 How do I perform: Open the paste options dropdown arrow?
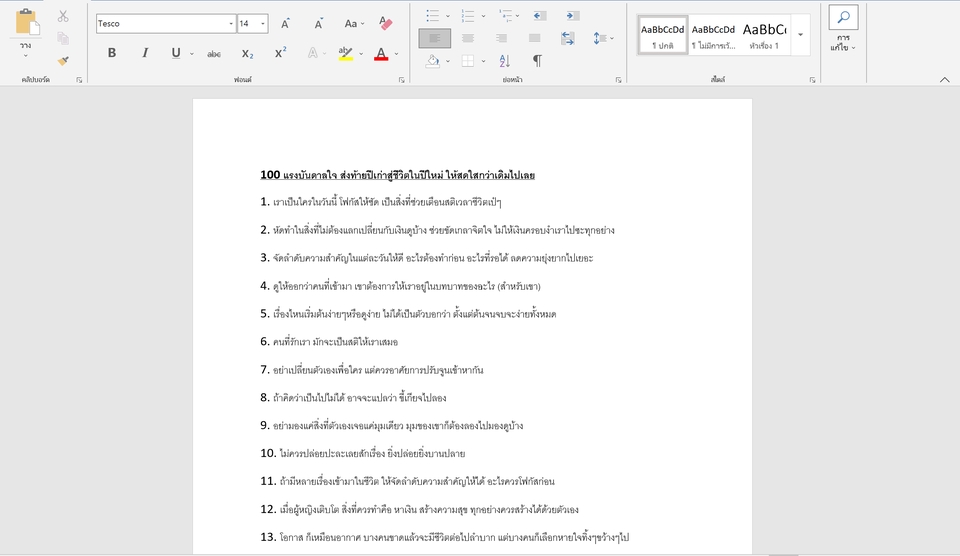click(x=25, y=56)
